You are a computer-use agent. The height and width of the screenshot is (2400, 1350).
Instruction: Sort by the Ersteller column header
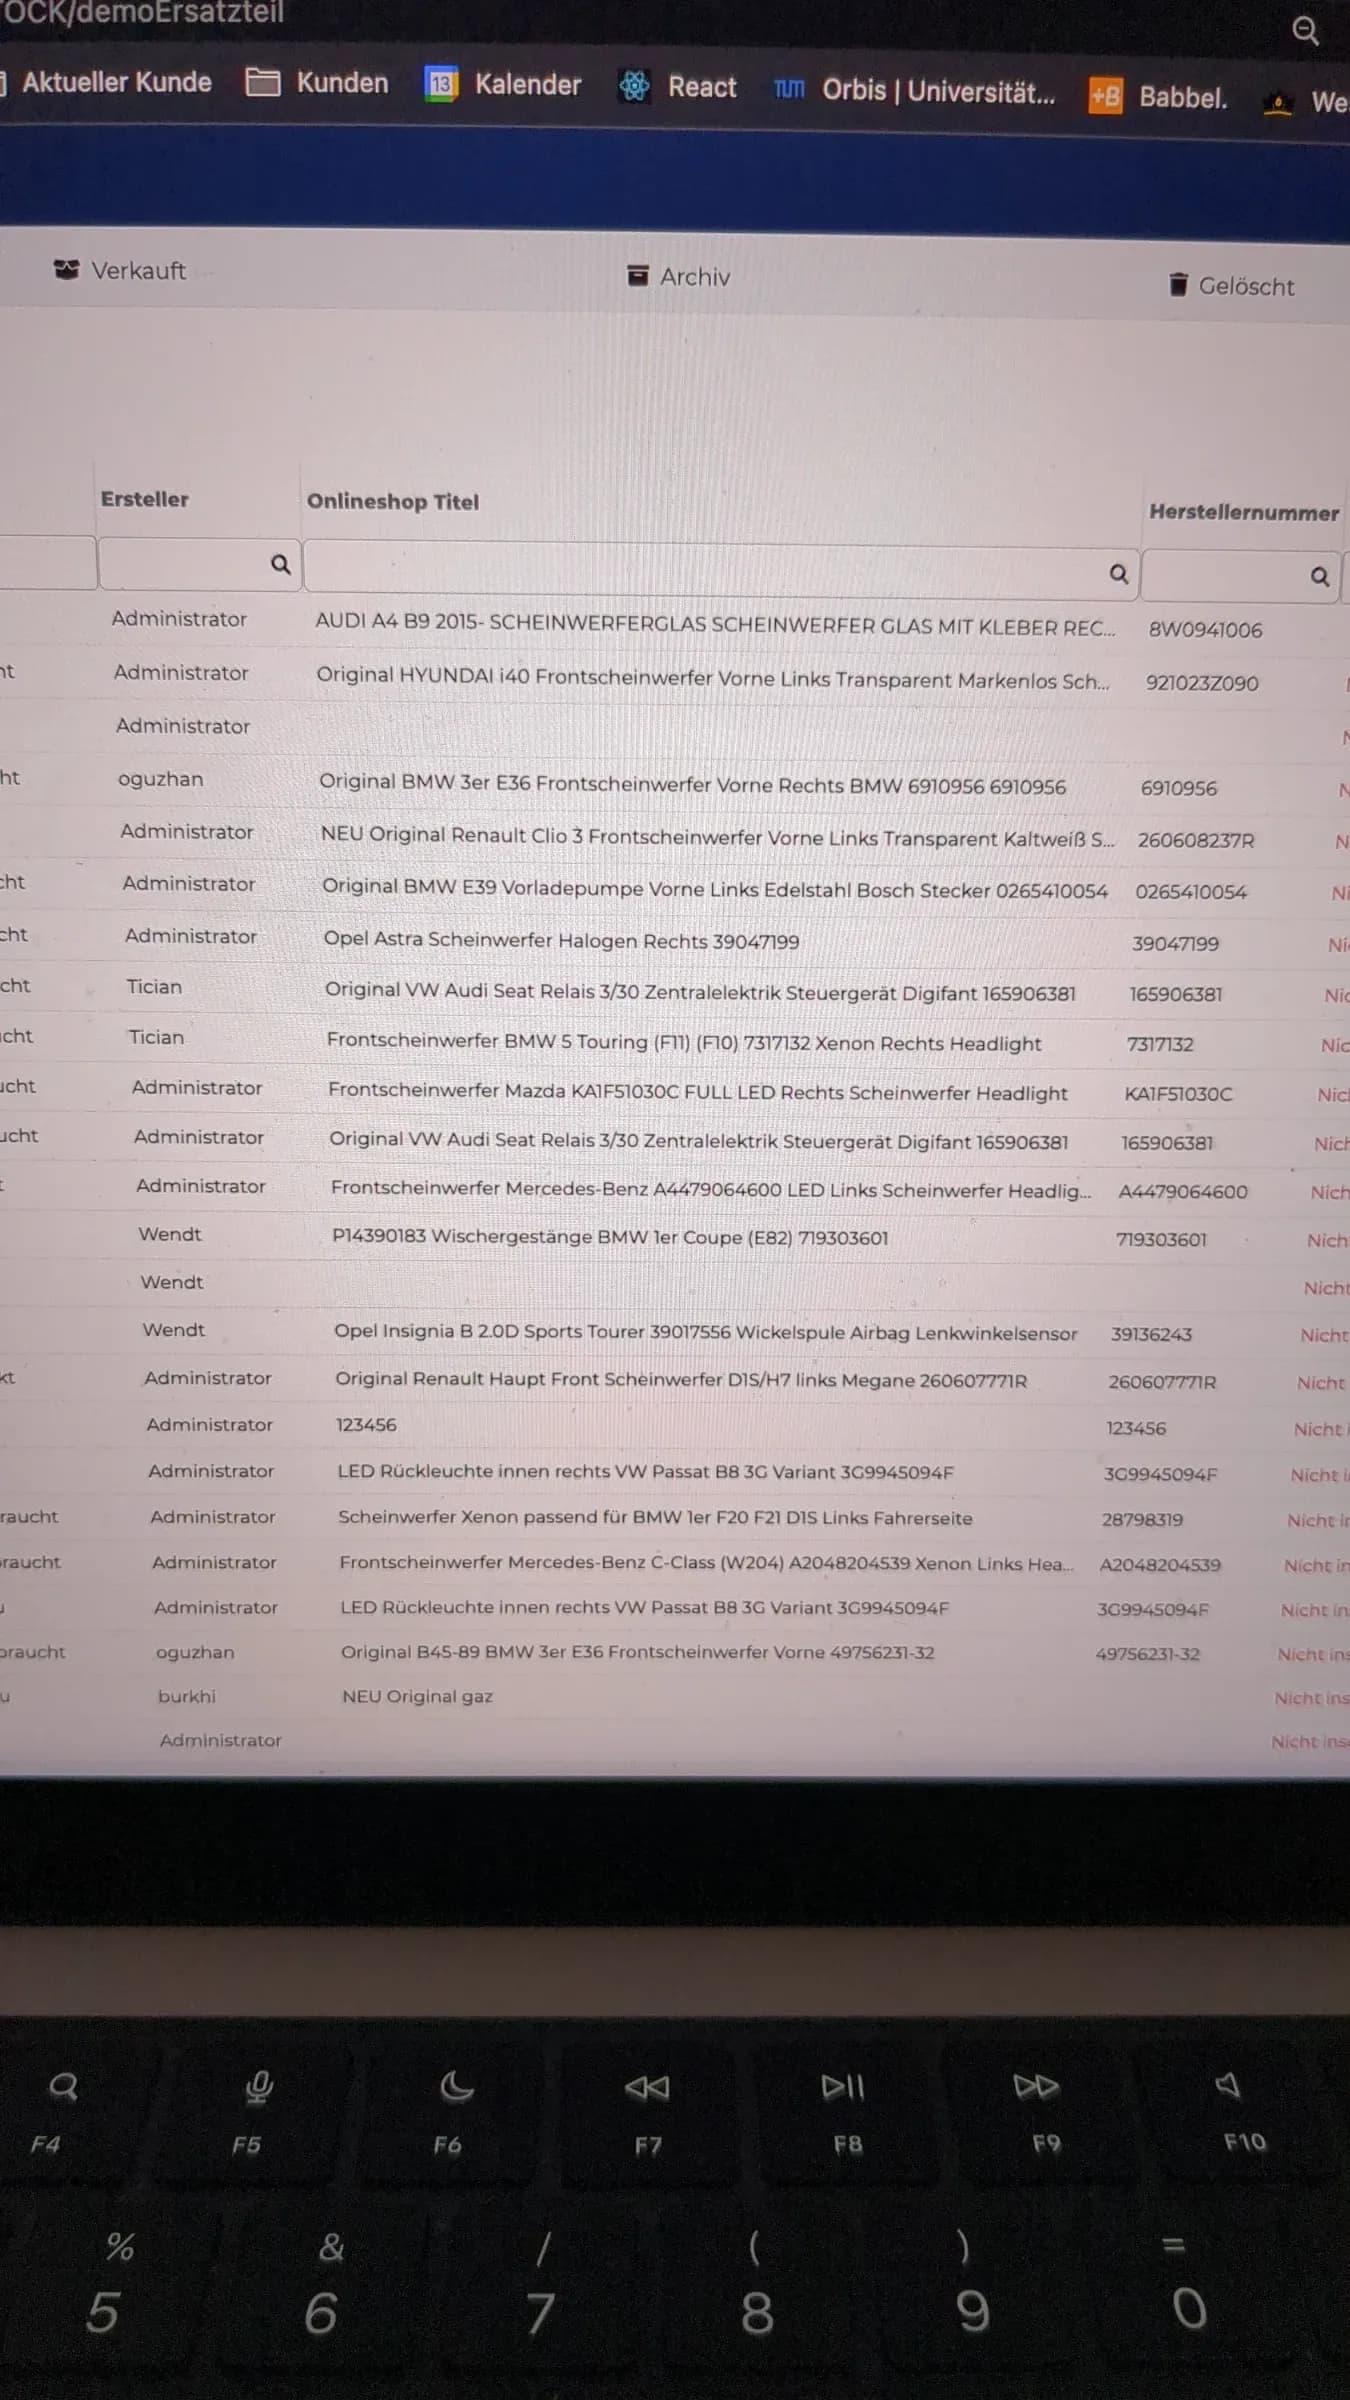144,499
